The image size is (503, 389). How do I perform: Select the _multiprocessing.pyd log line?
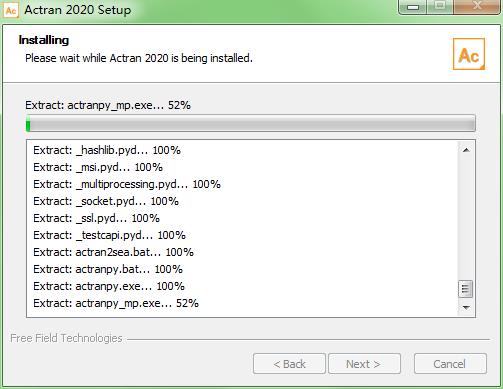[127, 184]
